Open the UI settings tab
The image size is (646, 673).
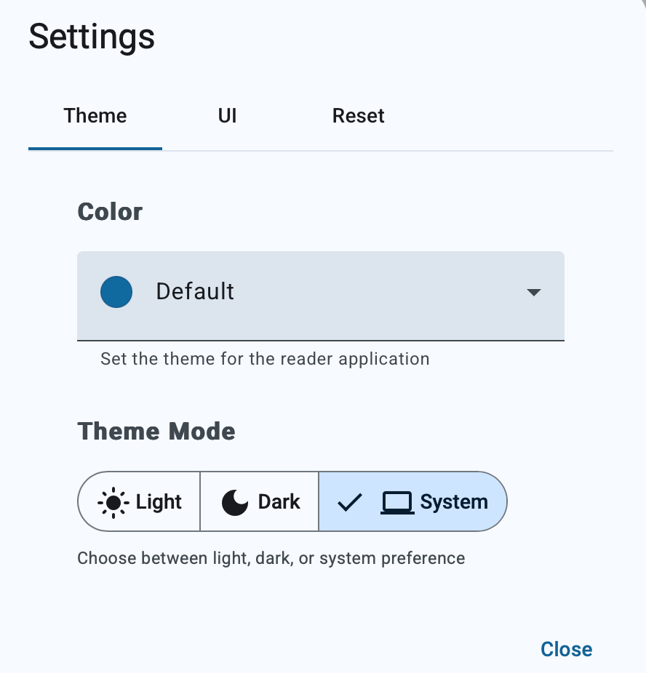point(227,116)
